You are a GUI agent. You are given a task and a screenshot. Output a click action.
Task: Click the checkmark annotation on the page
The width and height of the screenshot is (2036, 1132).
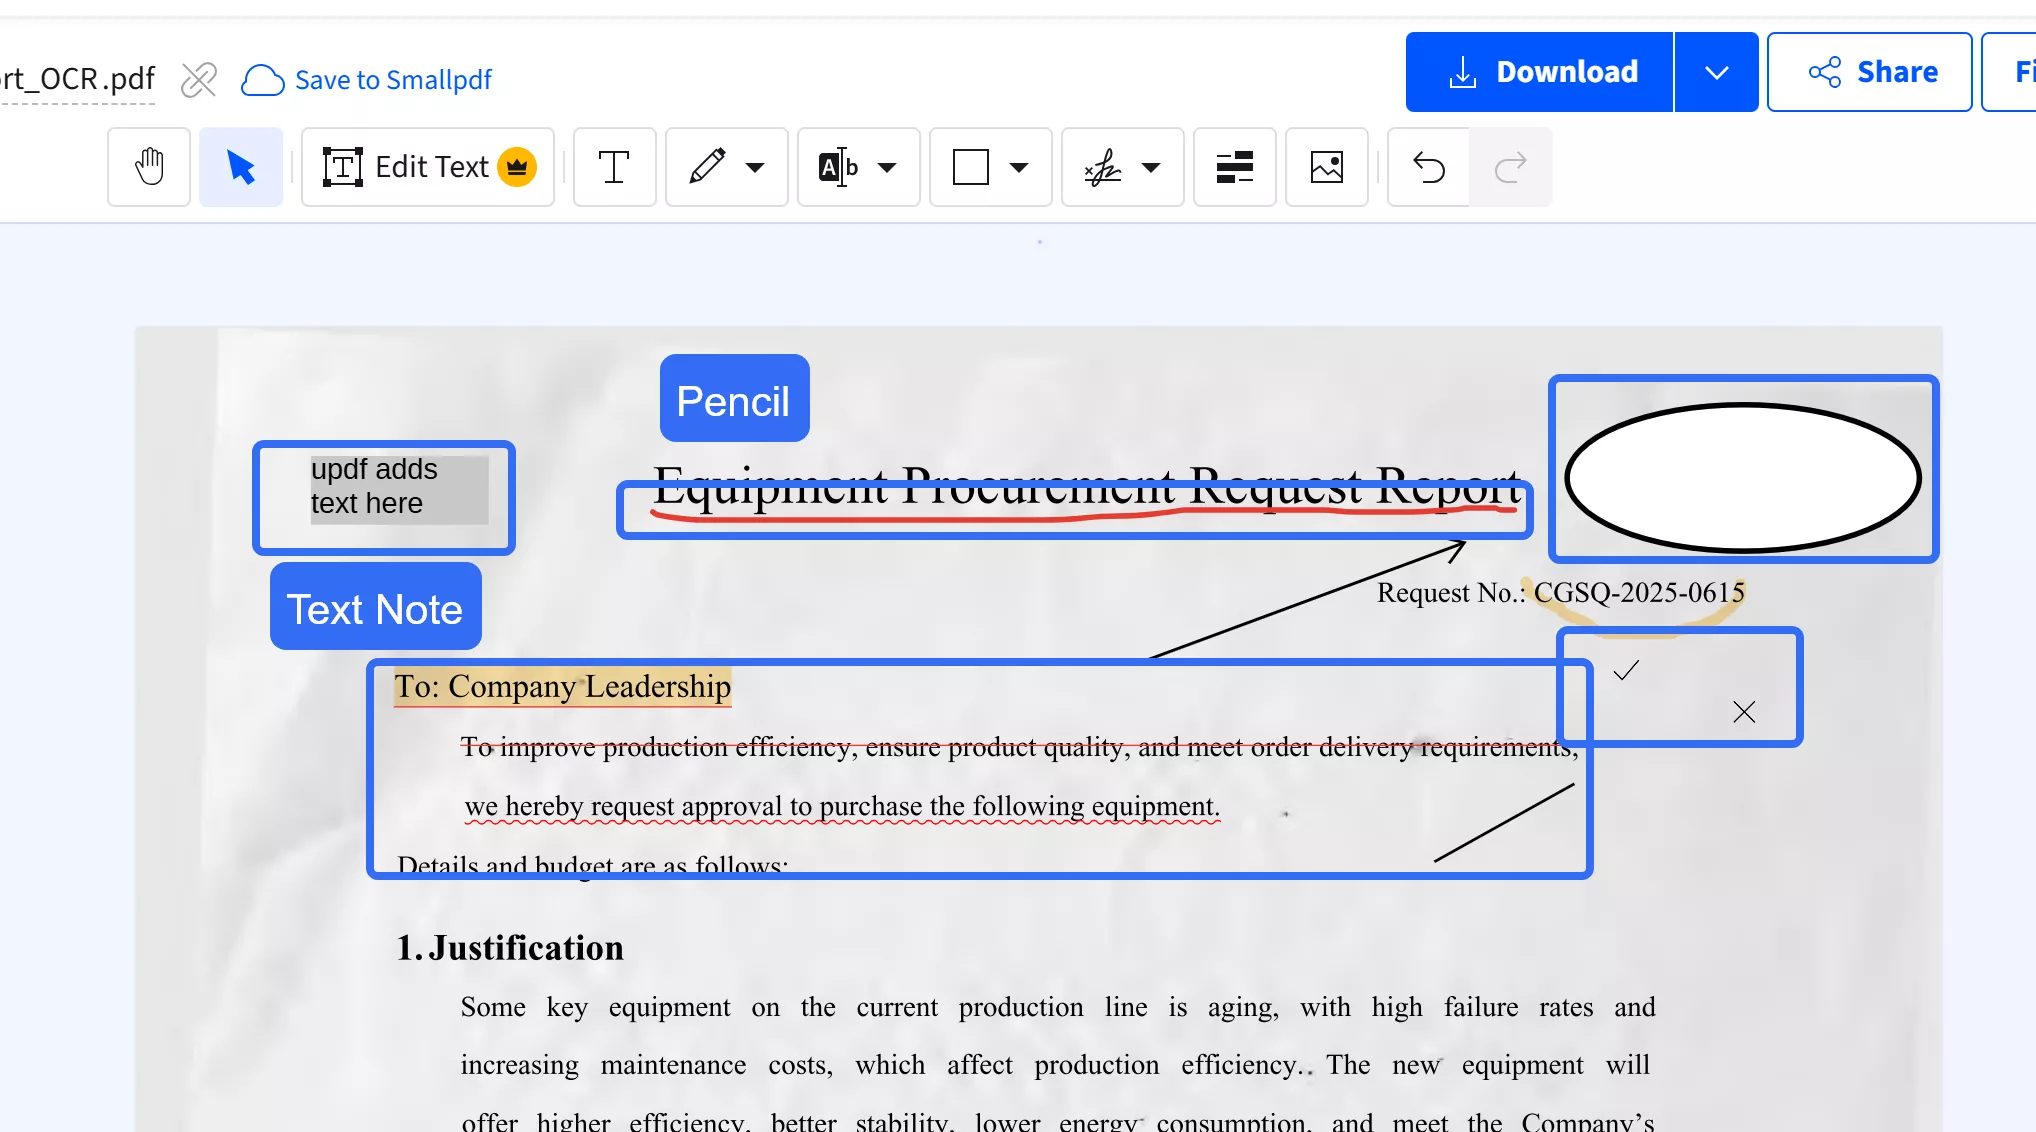(1627, 670)
